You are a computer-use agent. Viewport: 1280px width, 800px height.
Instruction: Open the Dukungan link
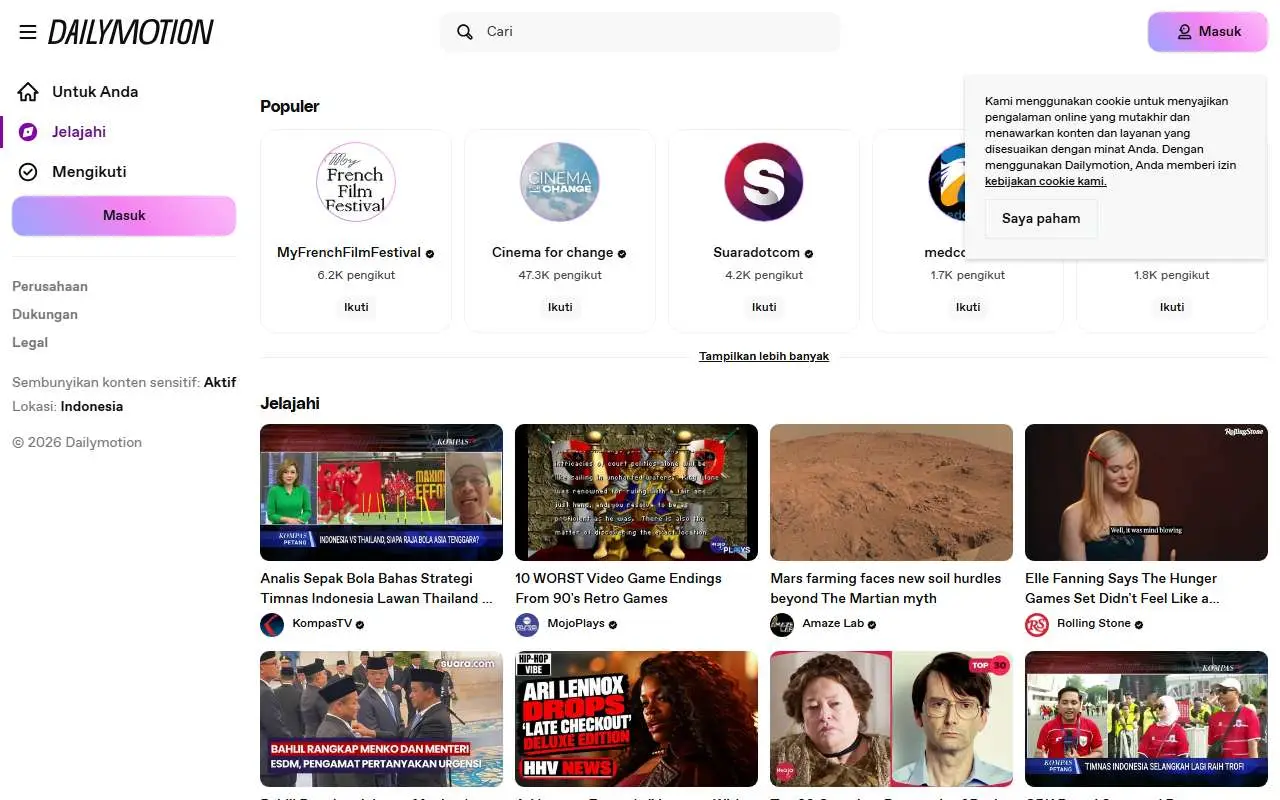[x=45, y=314]
